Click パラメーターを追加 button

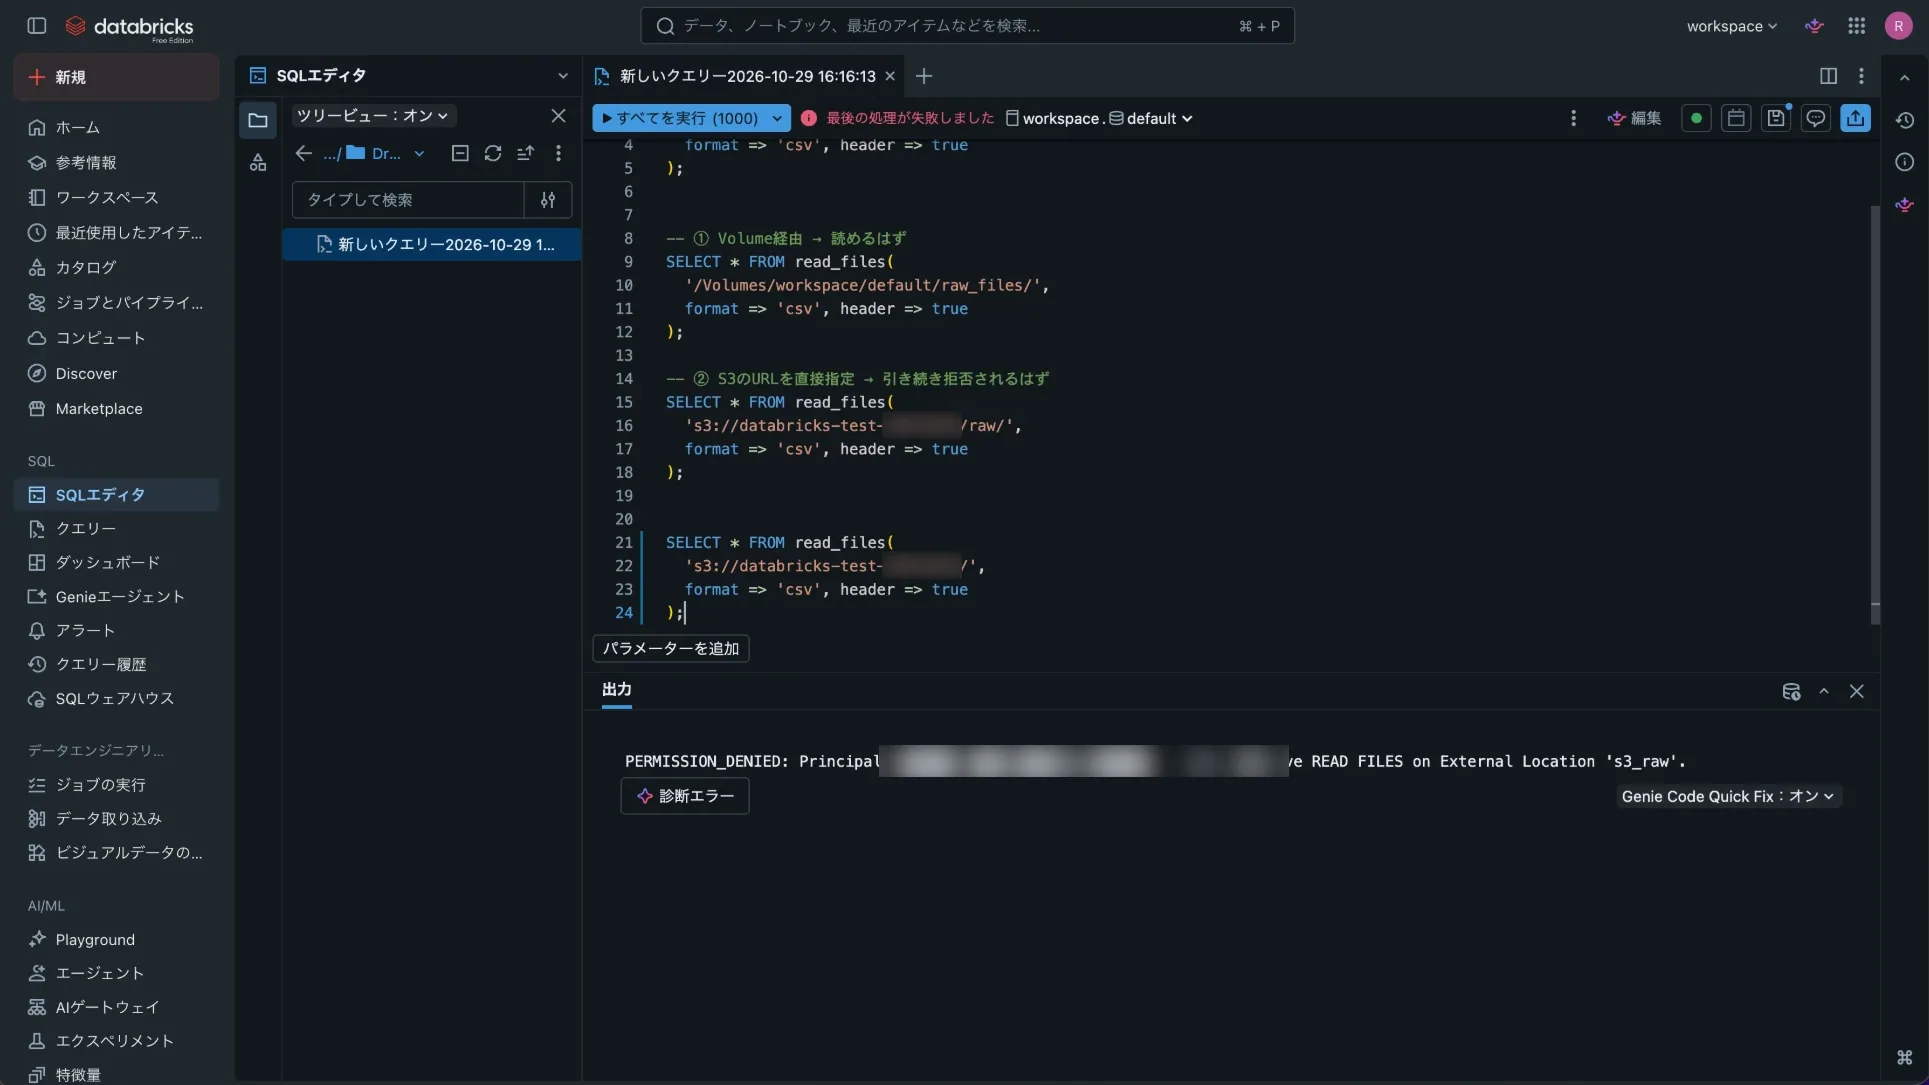point(670,649)
